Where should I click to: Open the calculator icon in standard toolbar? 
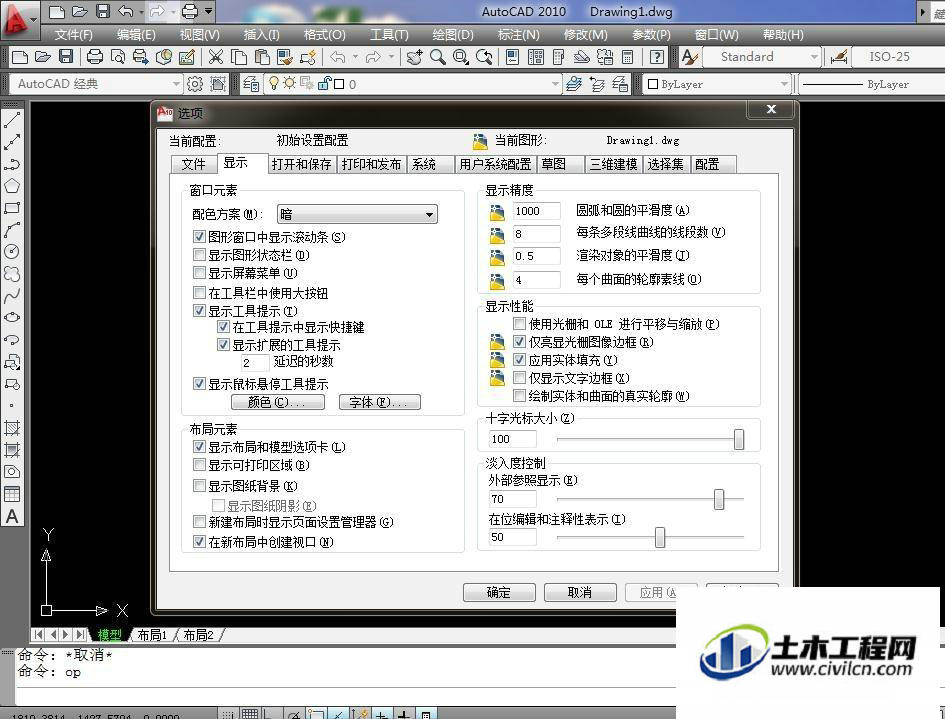(627, 57)
